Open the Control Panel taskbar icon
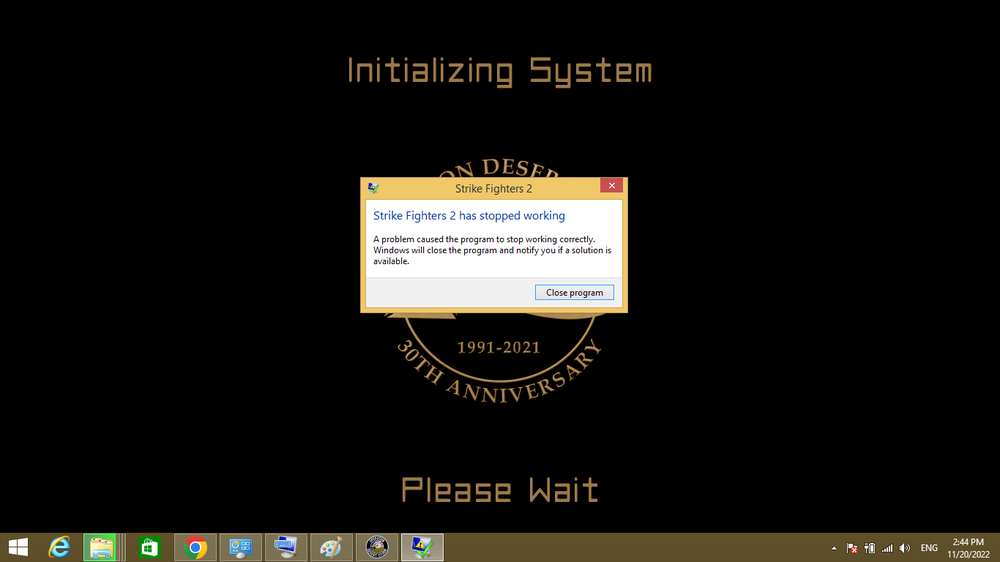 [x=240, y=547]
